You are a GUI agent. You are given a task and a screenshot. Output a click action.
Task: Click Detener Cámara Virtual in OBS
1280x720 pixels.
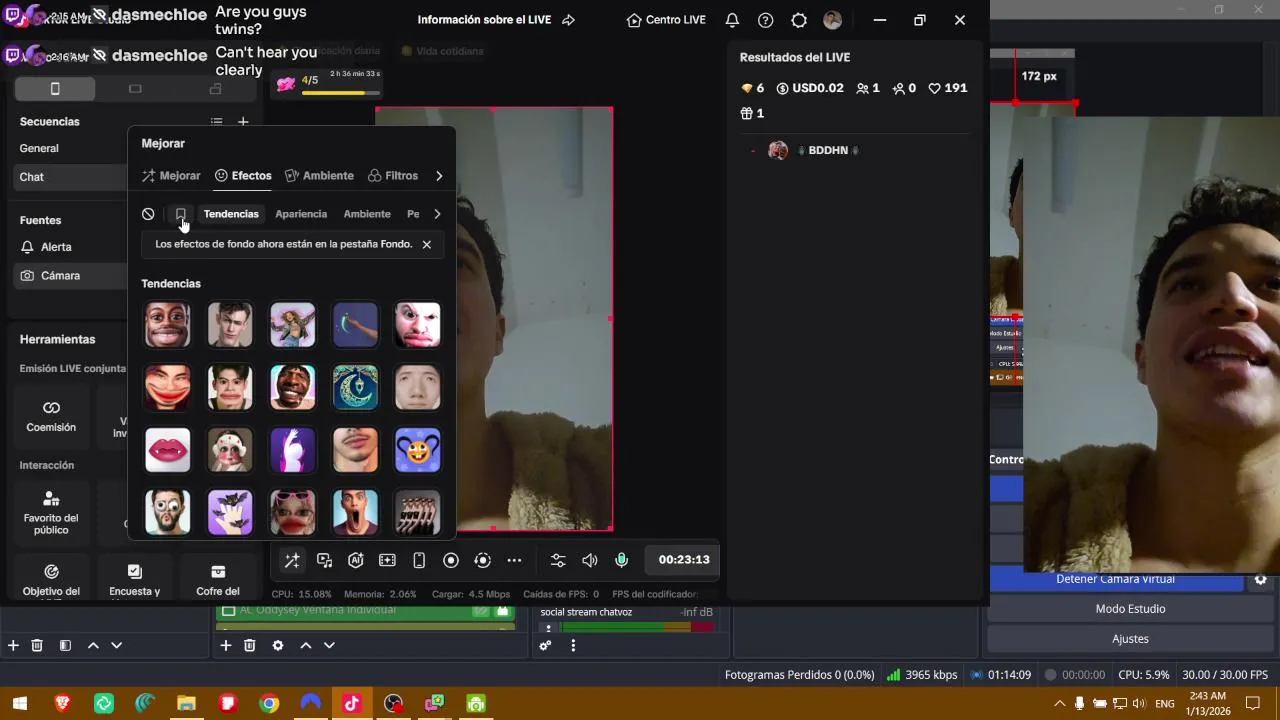[1115, 580]
